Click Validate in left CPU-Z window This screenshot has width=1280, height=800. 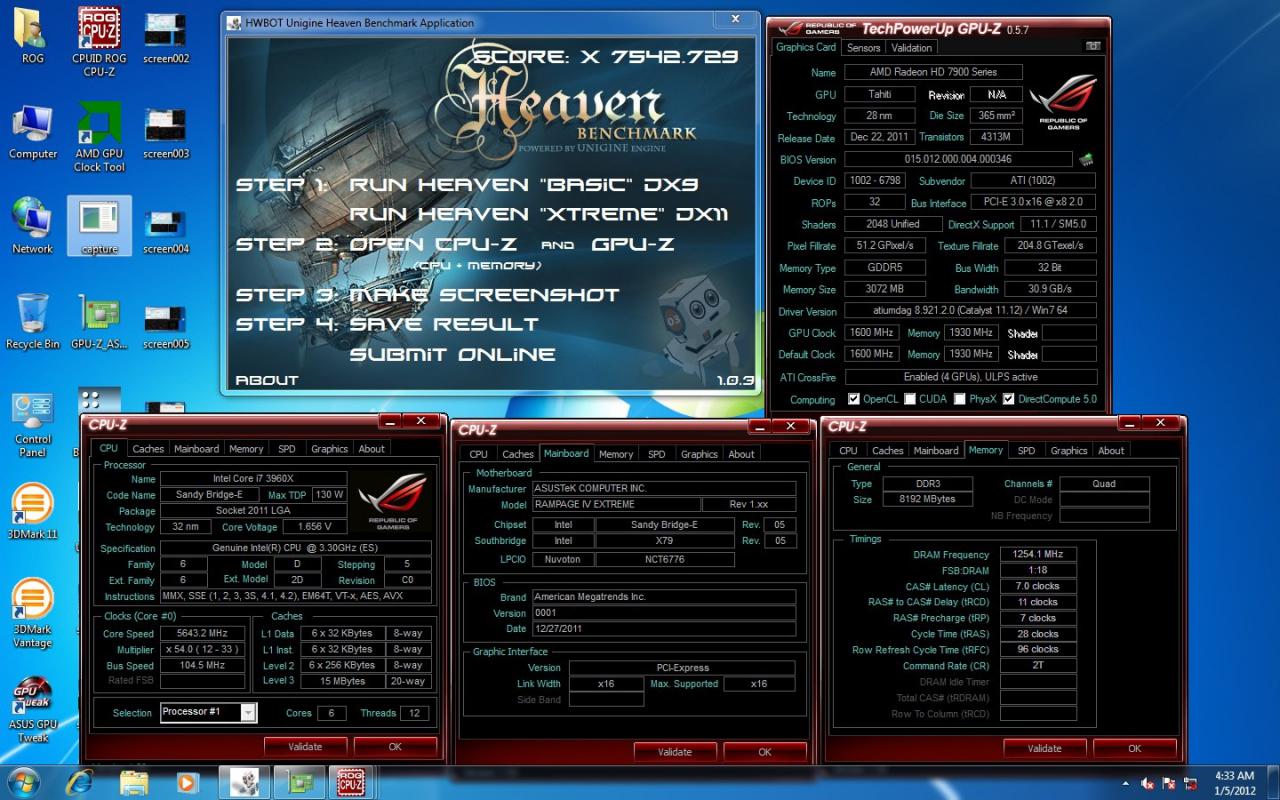305,746
